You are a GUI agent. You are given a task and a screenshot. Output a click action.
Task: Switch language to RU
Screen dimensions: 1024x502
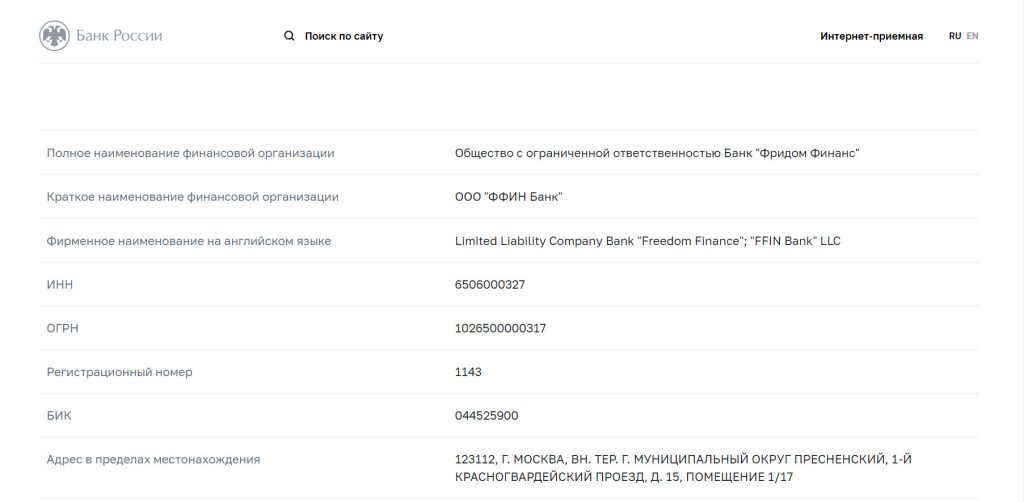955,37
